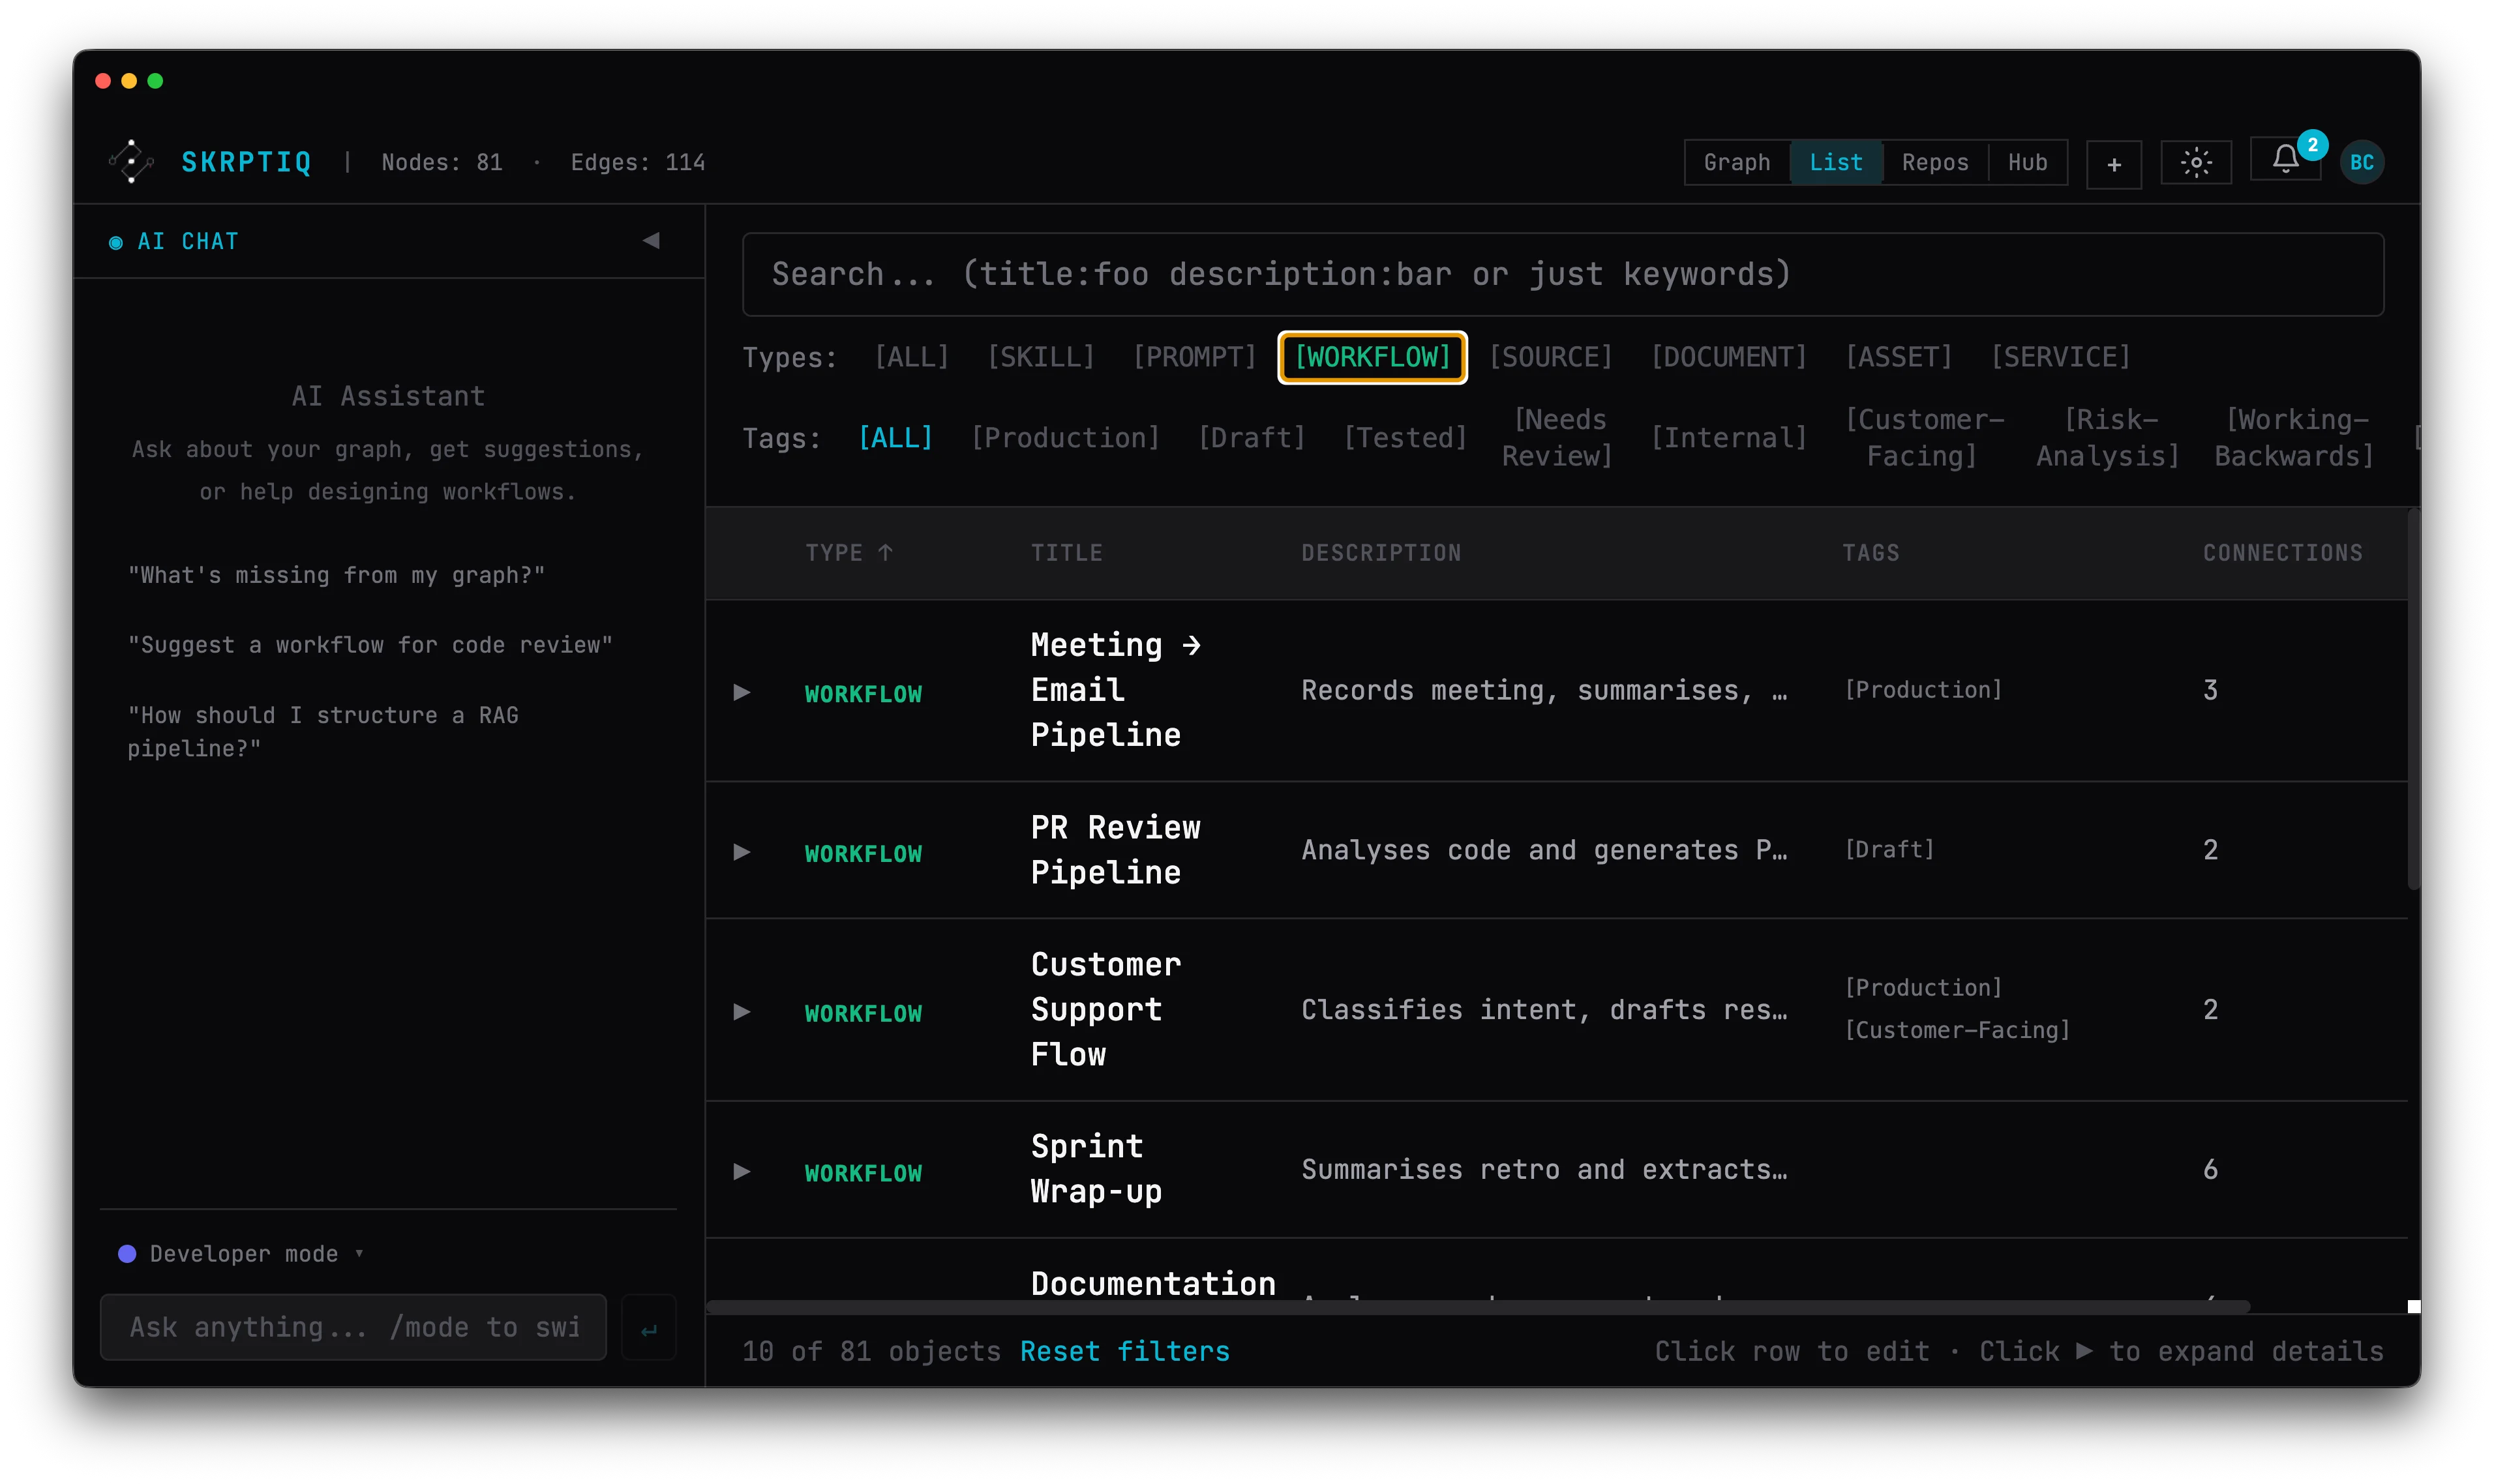Click the AI Chat status indicator dot
The width and height of the screenshot is (2494, 1484).
coord(116,241)
